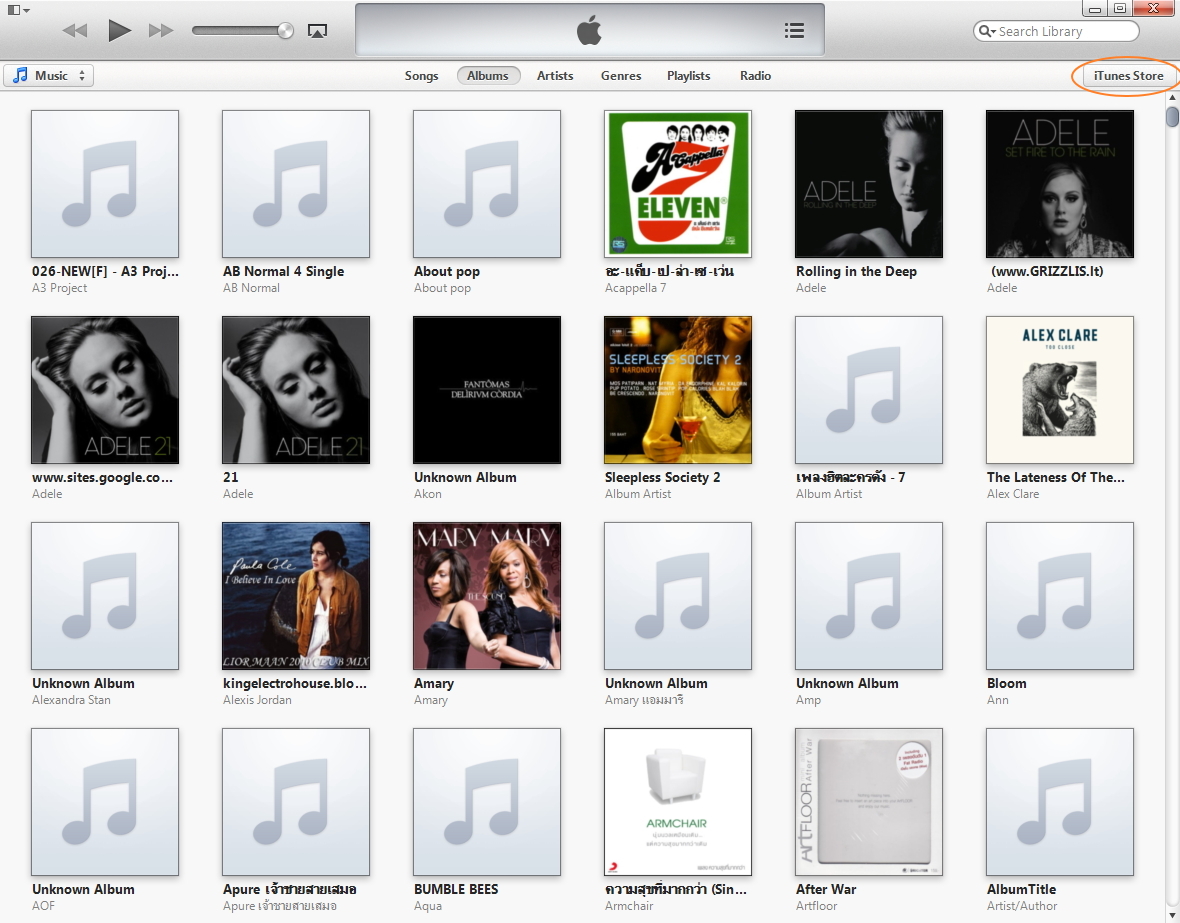Click the album title "After War"
This screenshot has height=923, width=1180.
coord(826,889)
